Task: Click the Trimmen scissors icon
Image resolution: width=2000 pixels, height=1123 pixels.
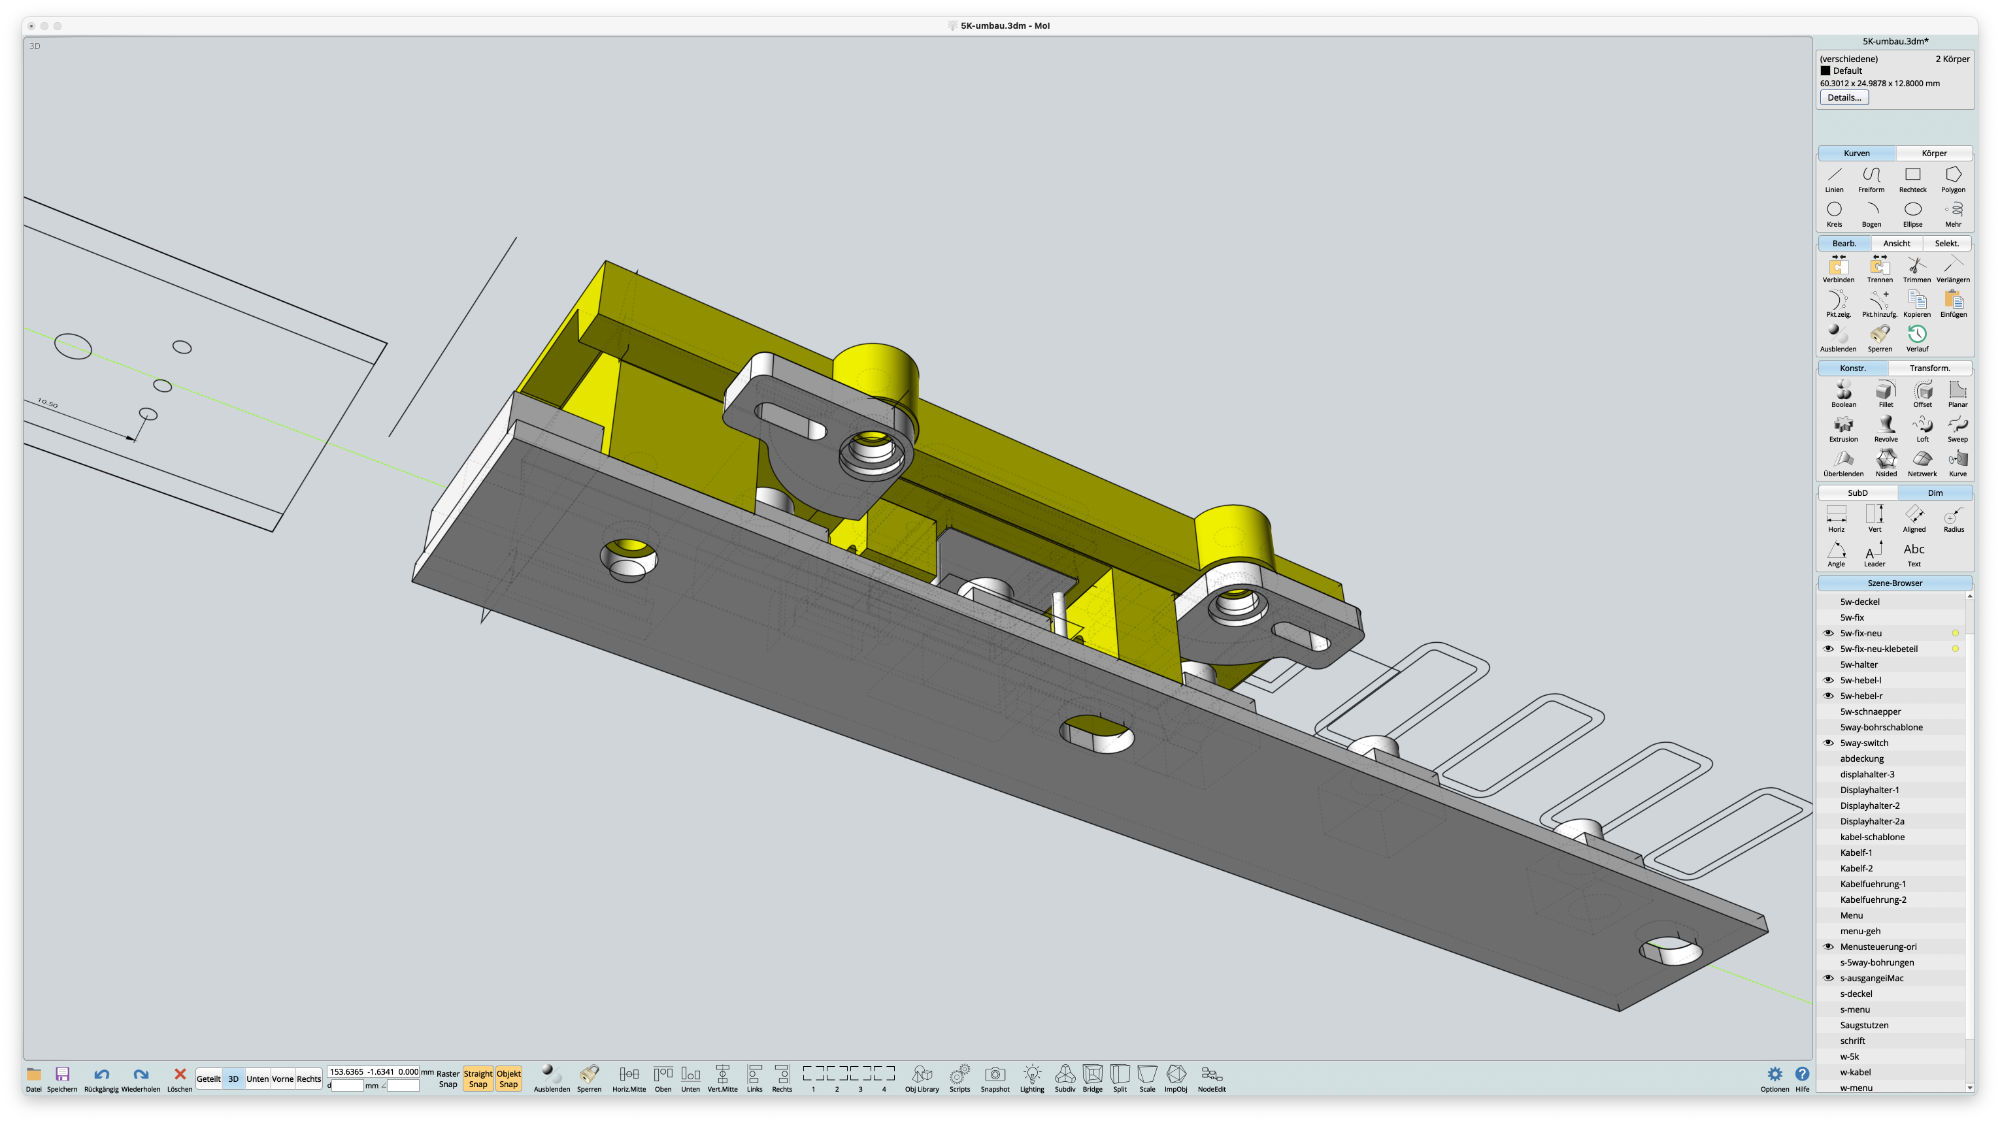Action: pyautogui.click(x=1916, y=267)
